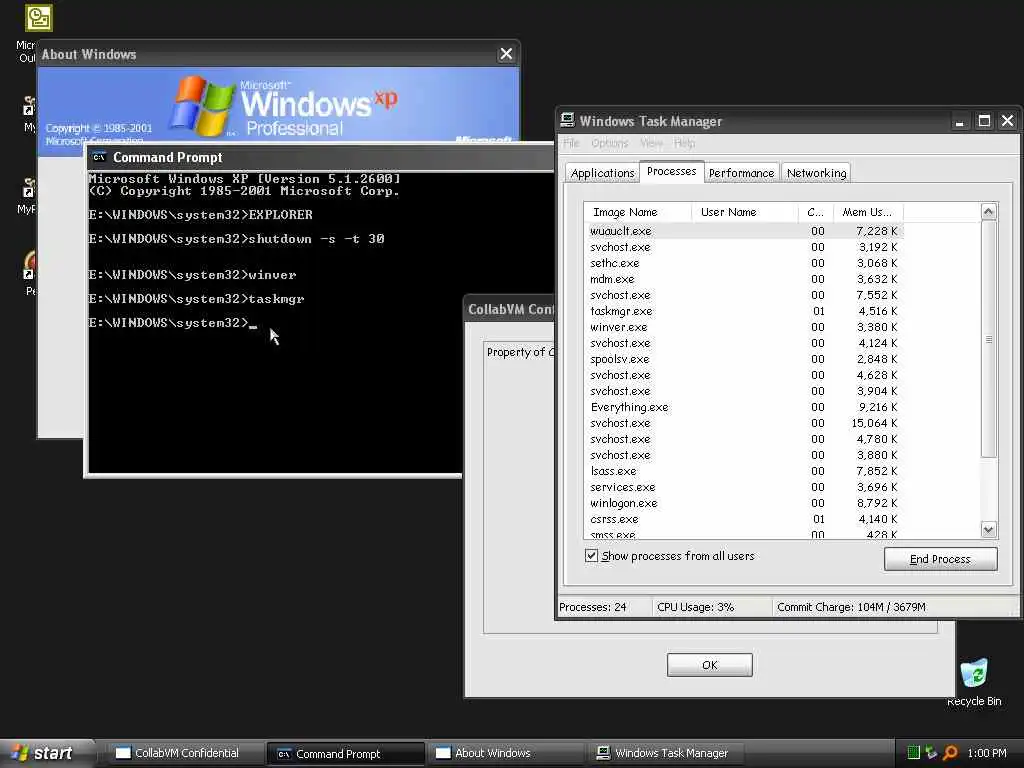
Task: Switch to the Processes tab
Action: (x=671, y=171)
